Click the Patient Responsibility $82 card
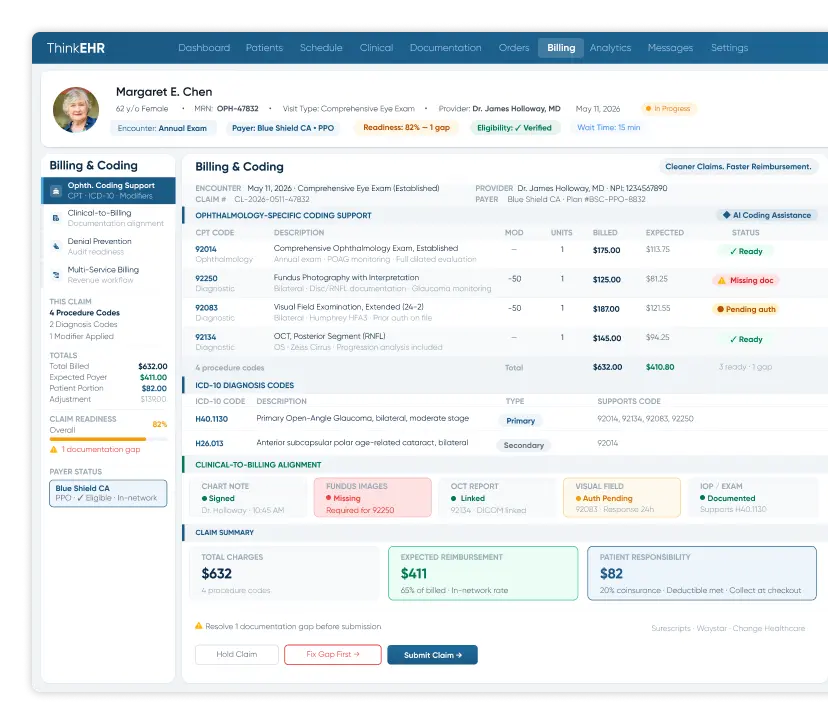The image size is (828, 724). [702, 573]
